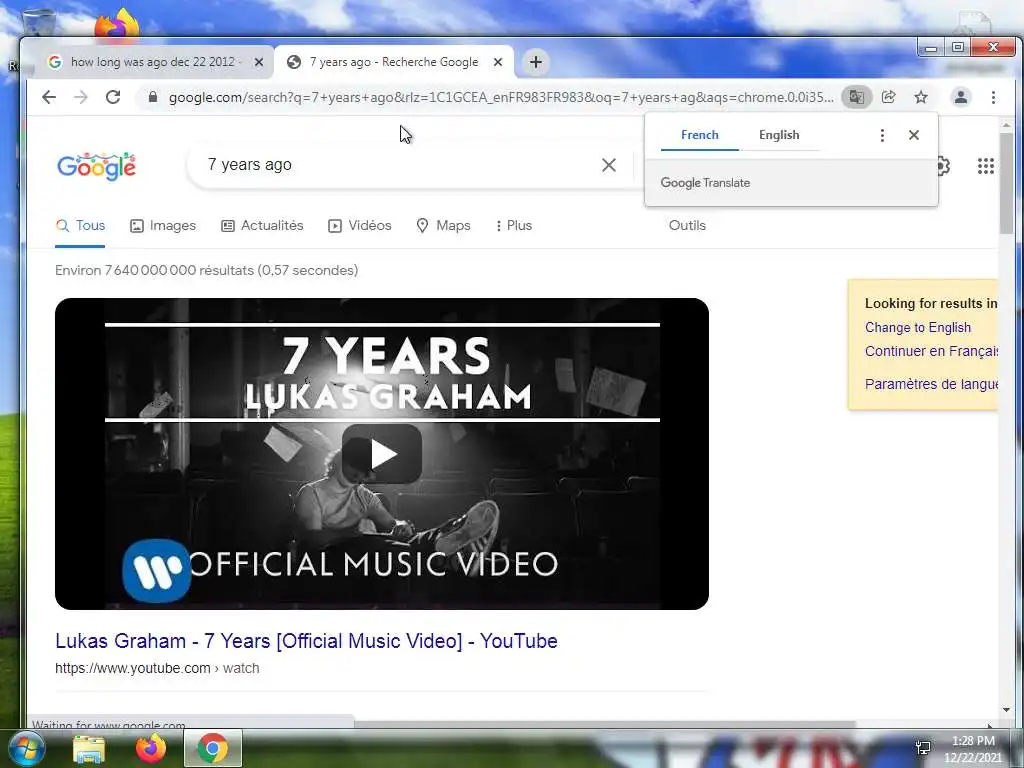The height and width of the screenshot is (768, 1024).
Task: Click the Recycle Bin desktop icon
Action: 38,22
